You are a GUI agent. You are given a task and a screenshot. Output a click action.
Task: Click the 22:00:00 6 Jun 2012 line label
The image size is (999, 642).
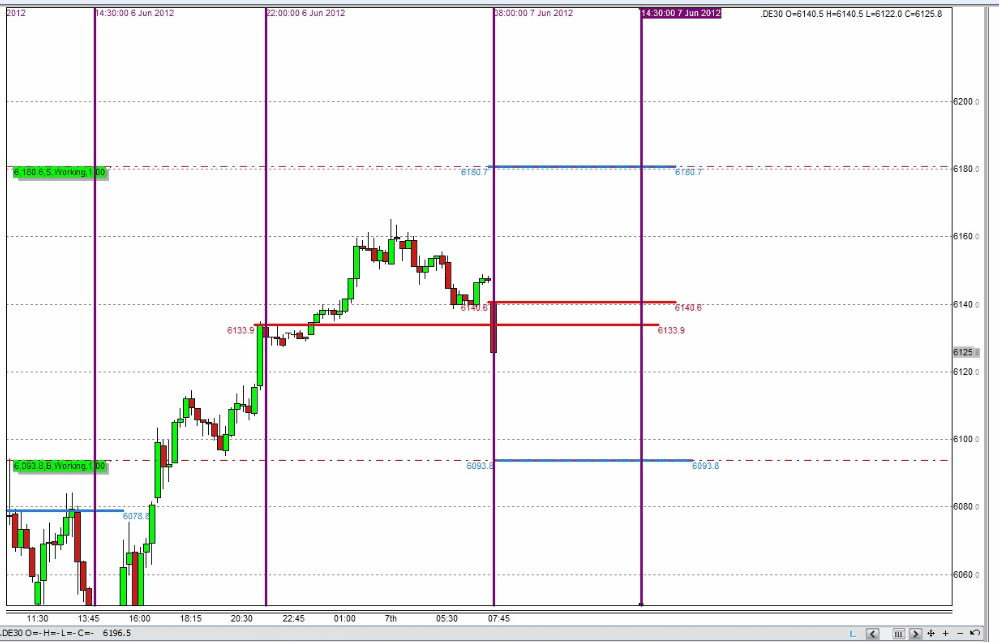(306, 13)
